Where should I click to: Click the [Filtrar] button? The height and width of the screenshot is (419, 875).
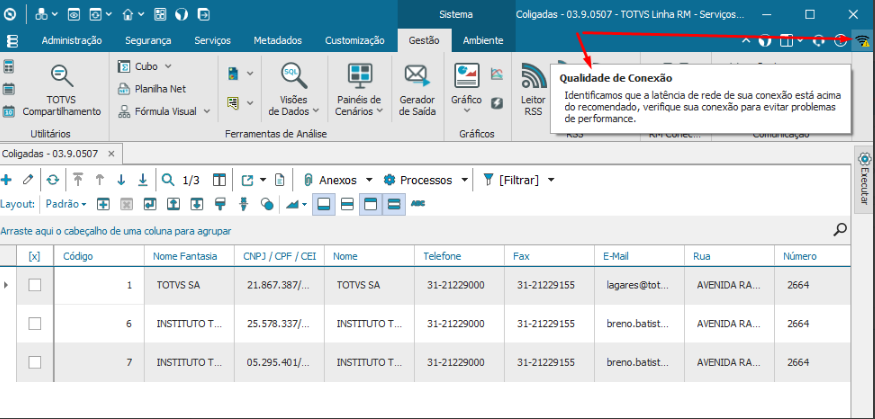(x=512, y=180)
